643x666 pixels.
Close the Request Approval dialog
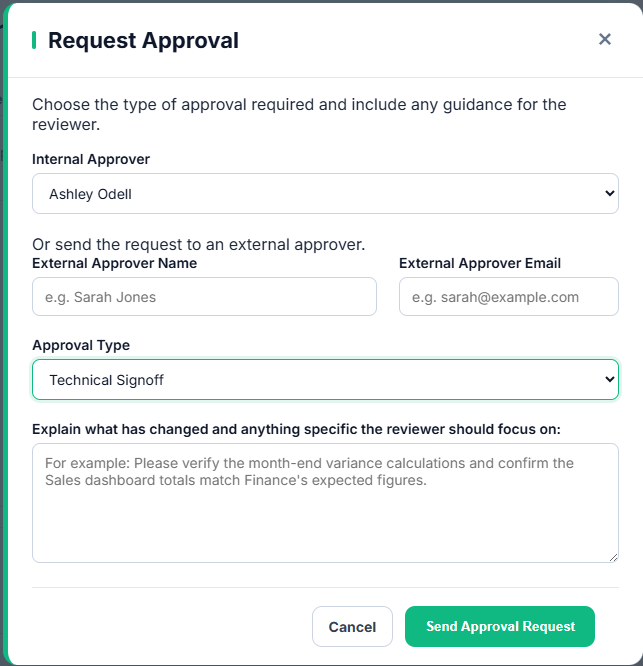[605, 40]
